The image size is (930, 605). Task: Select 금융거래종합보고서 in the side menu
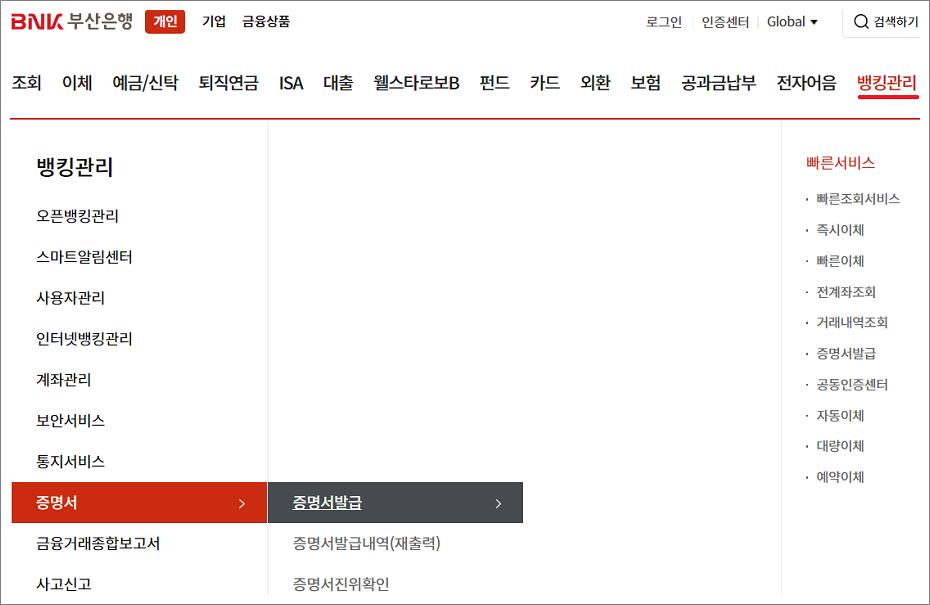click(x=98, y=543)
